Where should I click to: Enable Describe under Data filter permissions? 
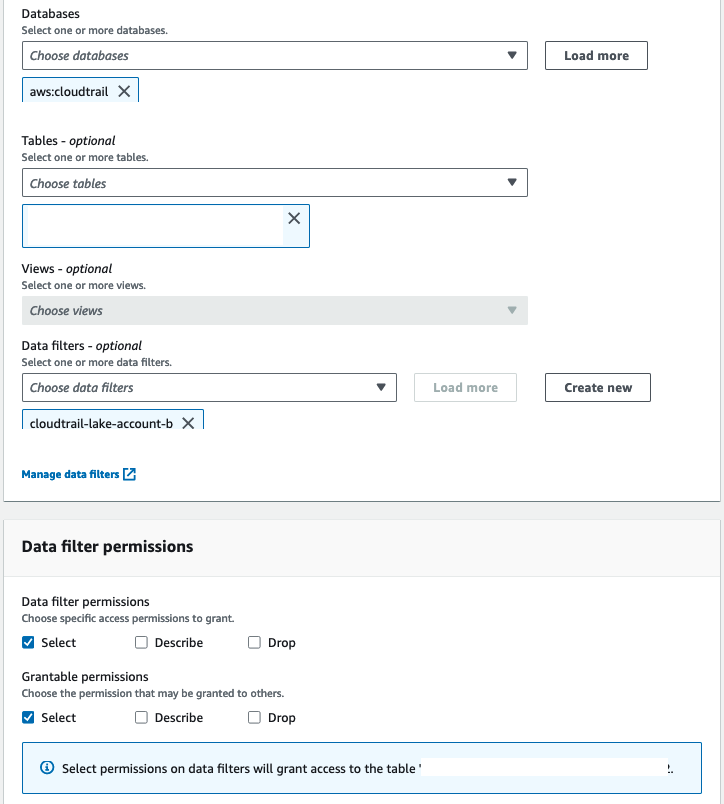coord(141,642)
